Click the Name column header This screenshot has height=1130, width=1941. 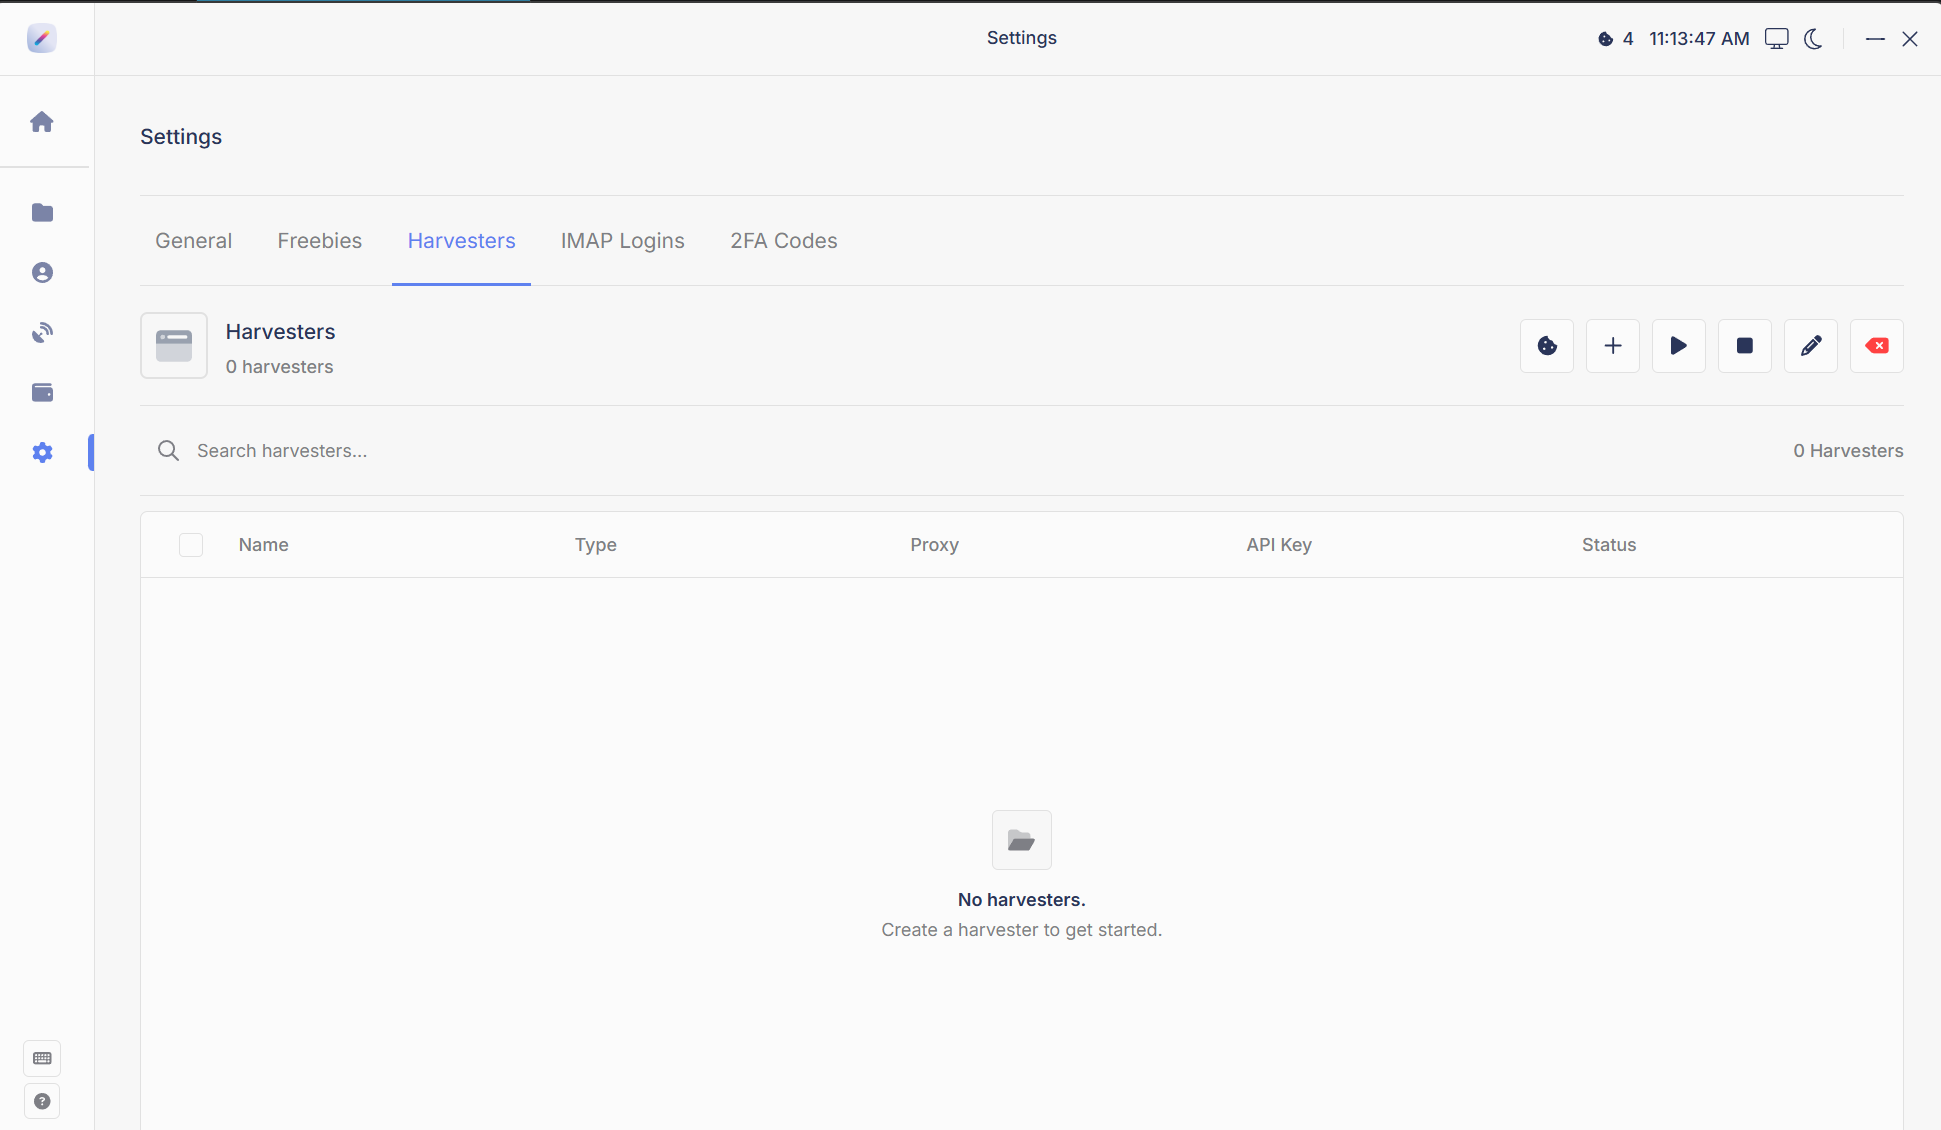click(x=264, y=545)
